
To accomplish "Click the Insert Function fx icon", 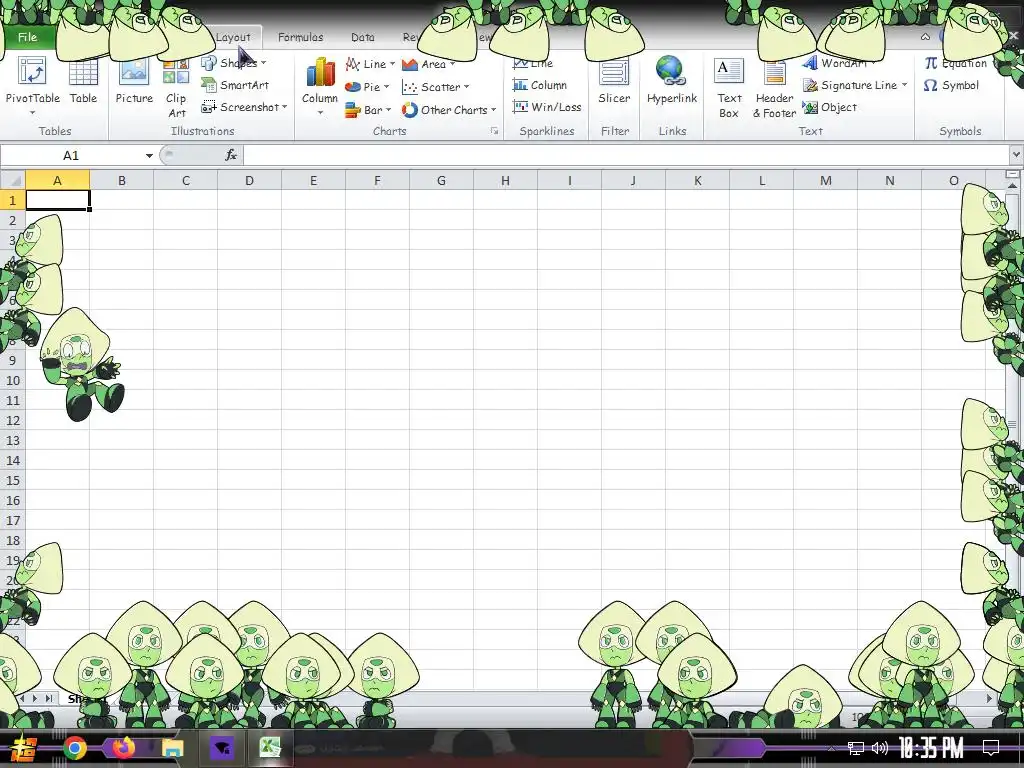I will point(231,155).
